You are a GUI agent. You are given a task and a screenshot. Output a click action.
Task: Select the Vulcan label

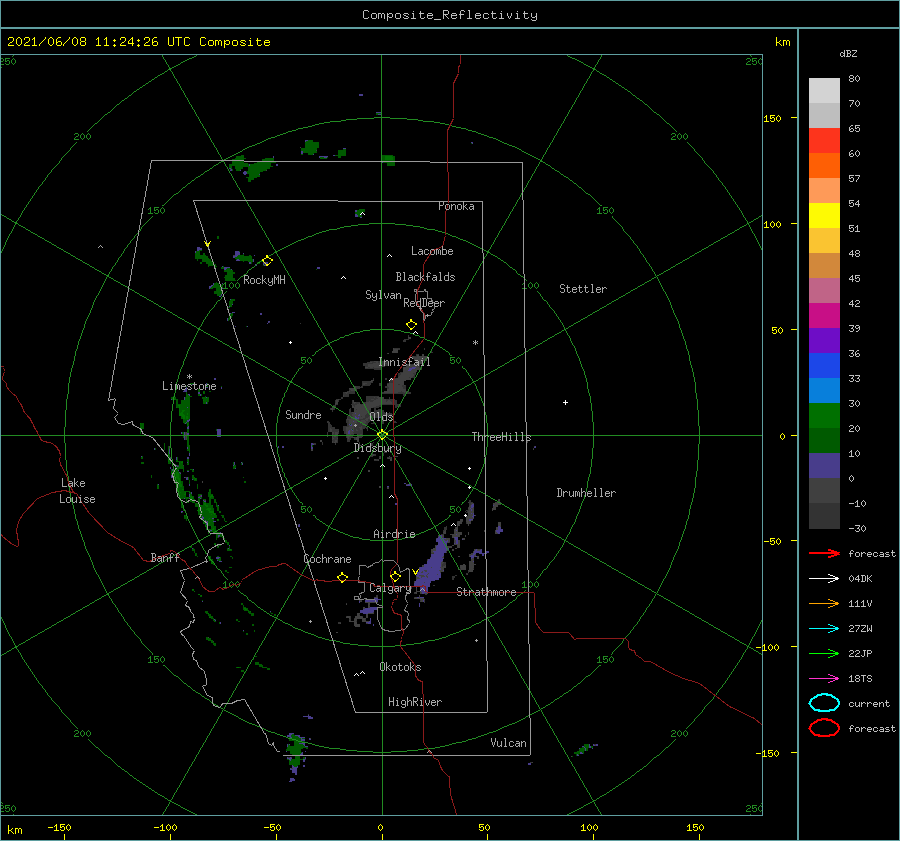(509, 743)
